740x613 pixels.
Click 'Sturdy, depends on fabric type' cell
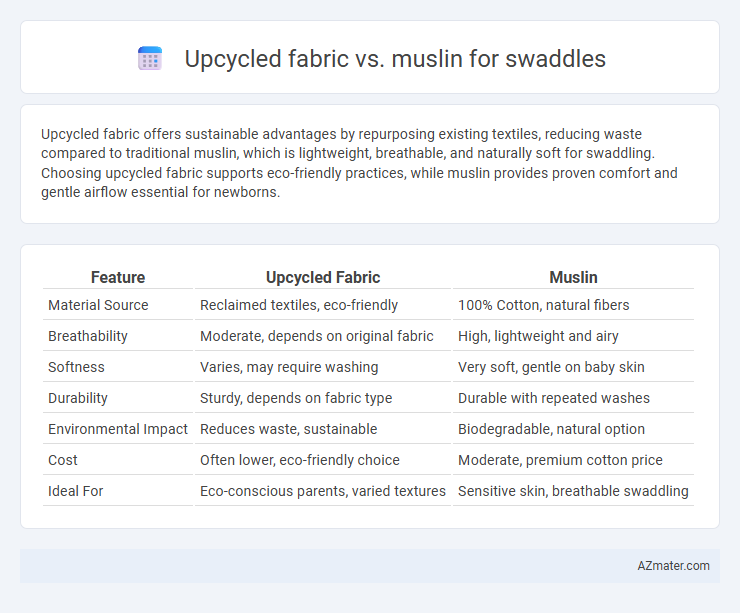[x=296, y=398]
